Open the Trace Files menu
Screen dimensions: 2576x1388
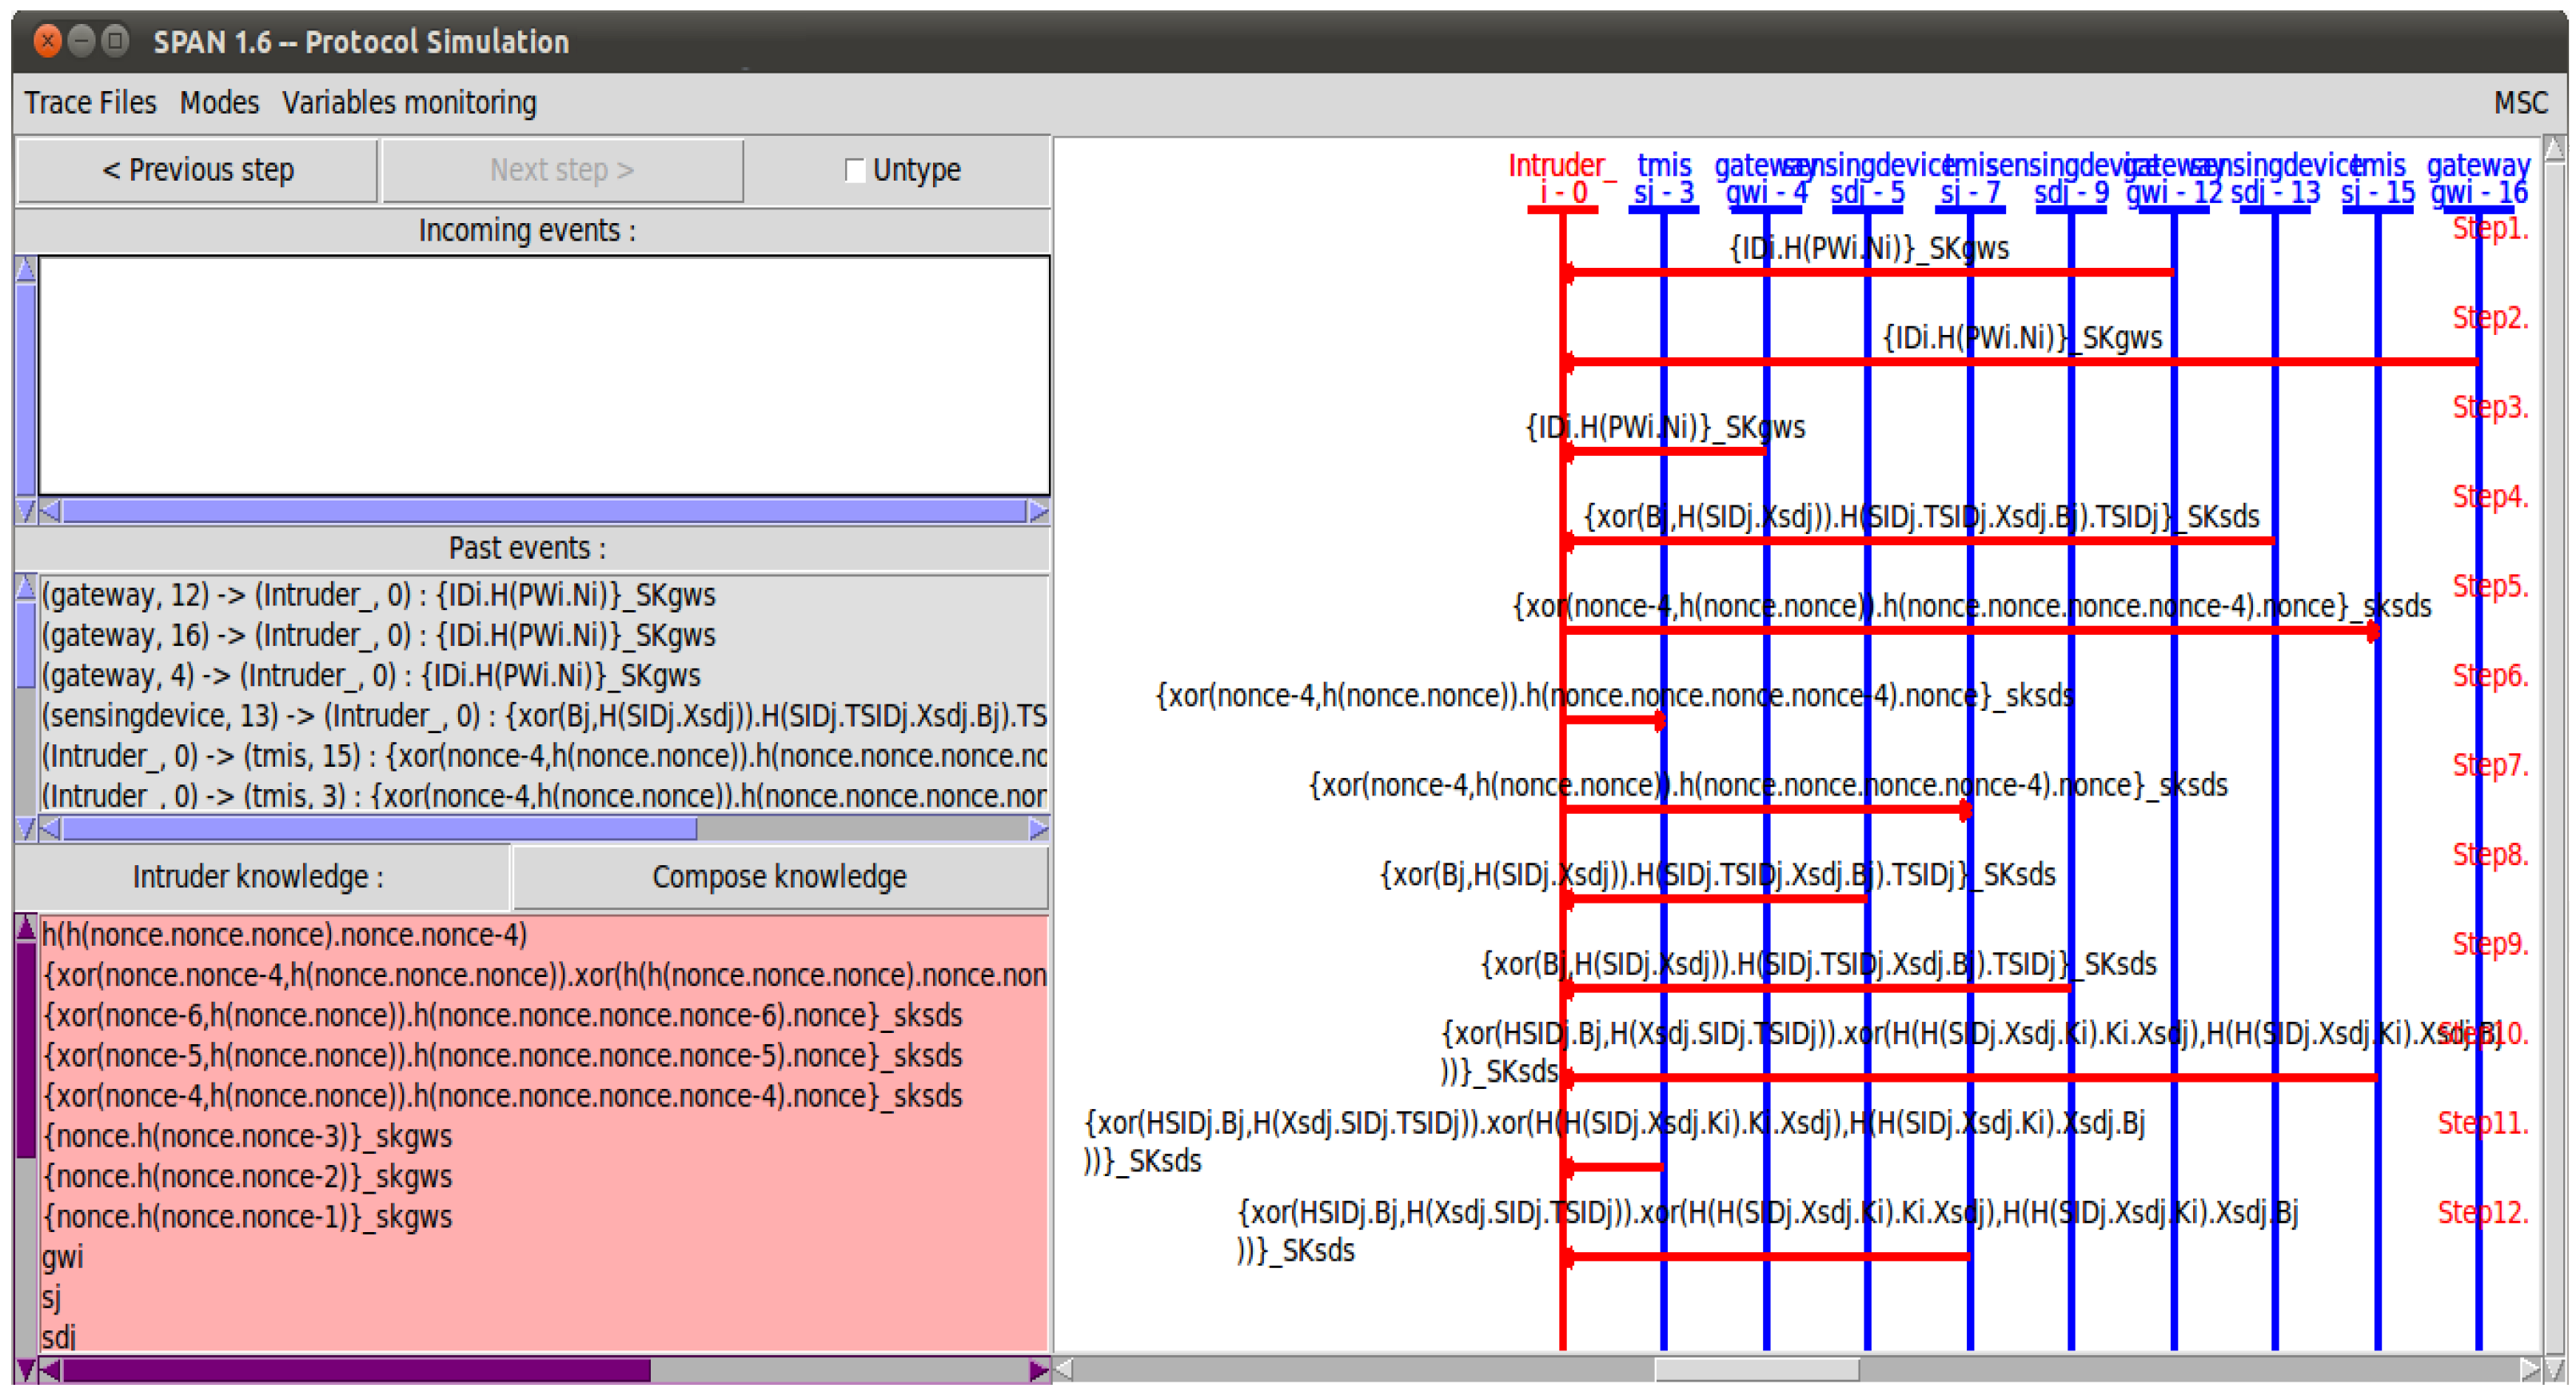point(90,103)
